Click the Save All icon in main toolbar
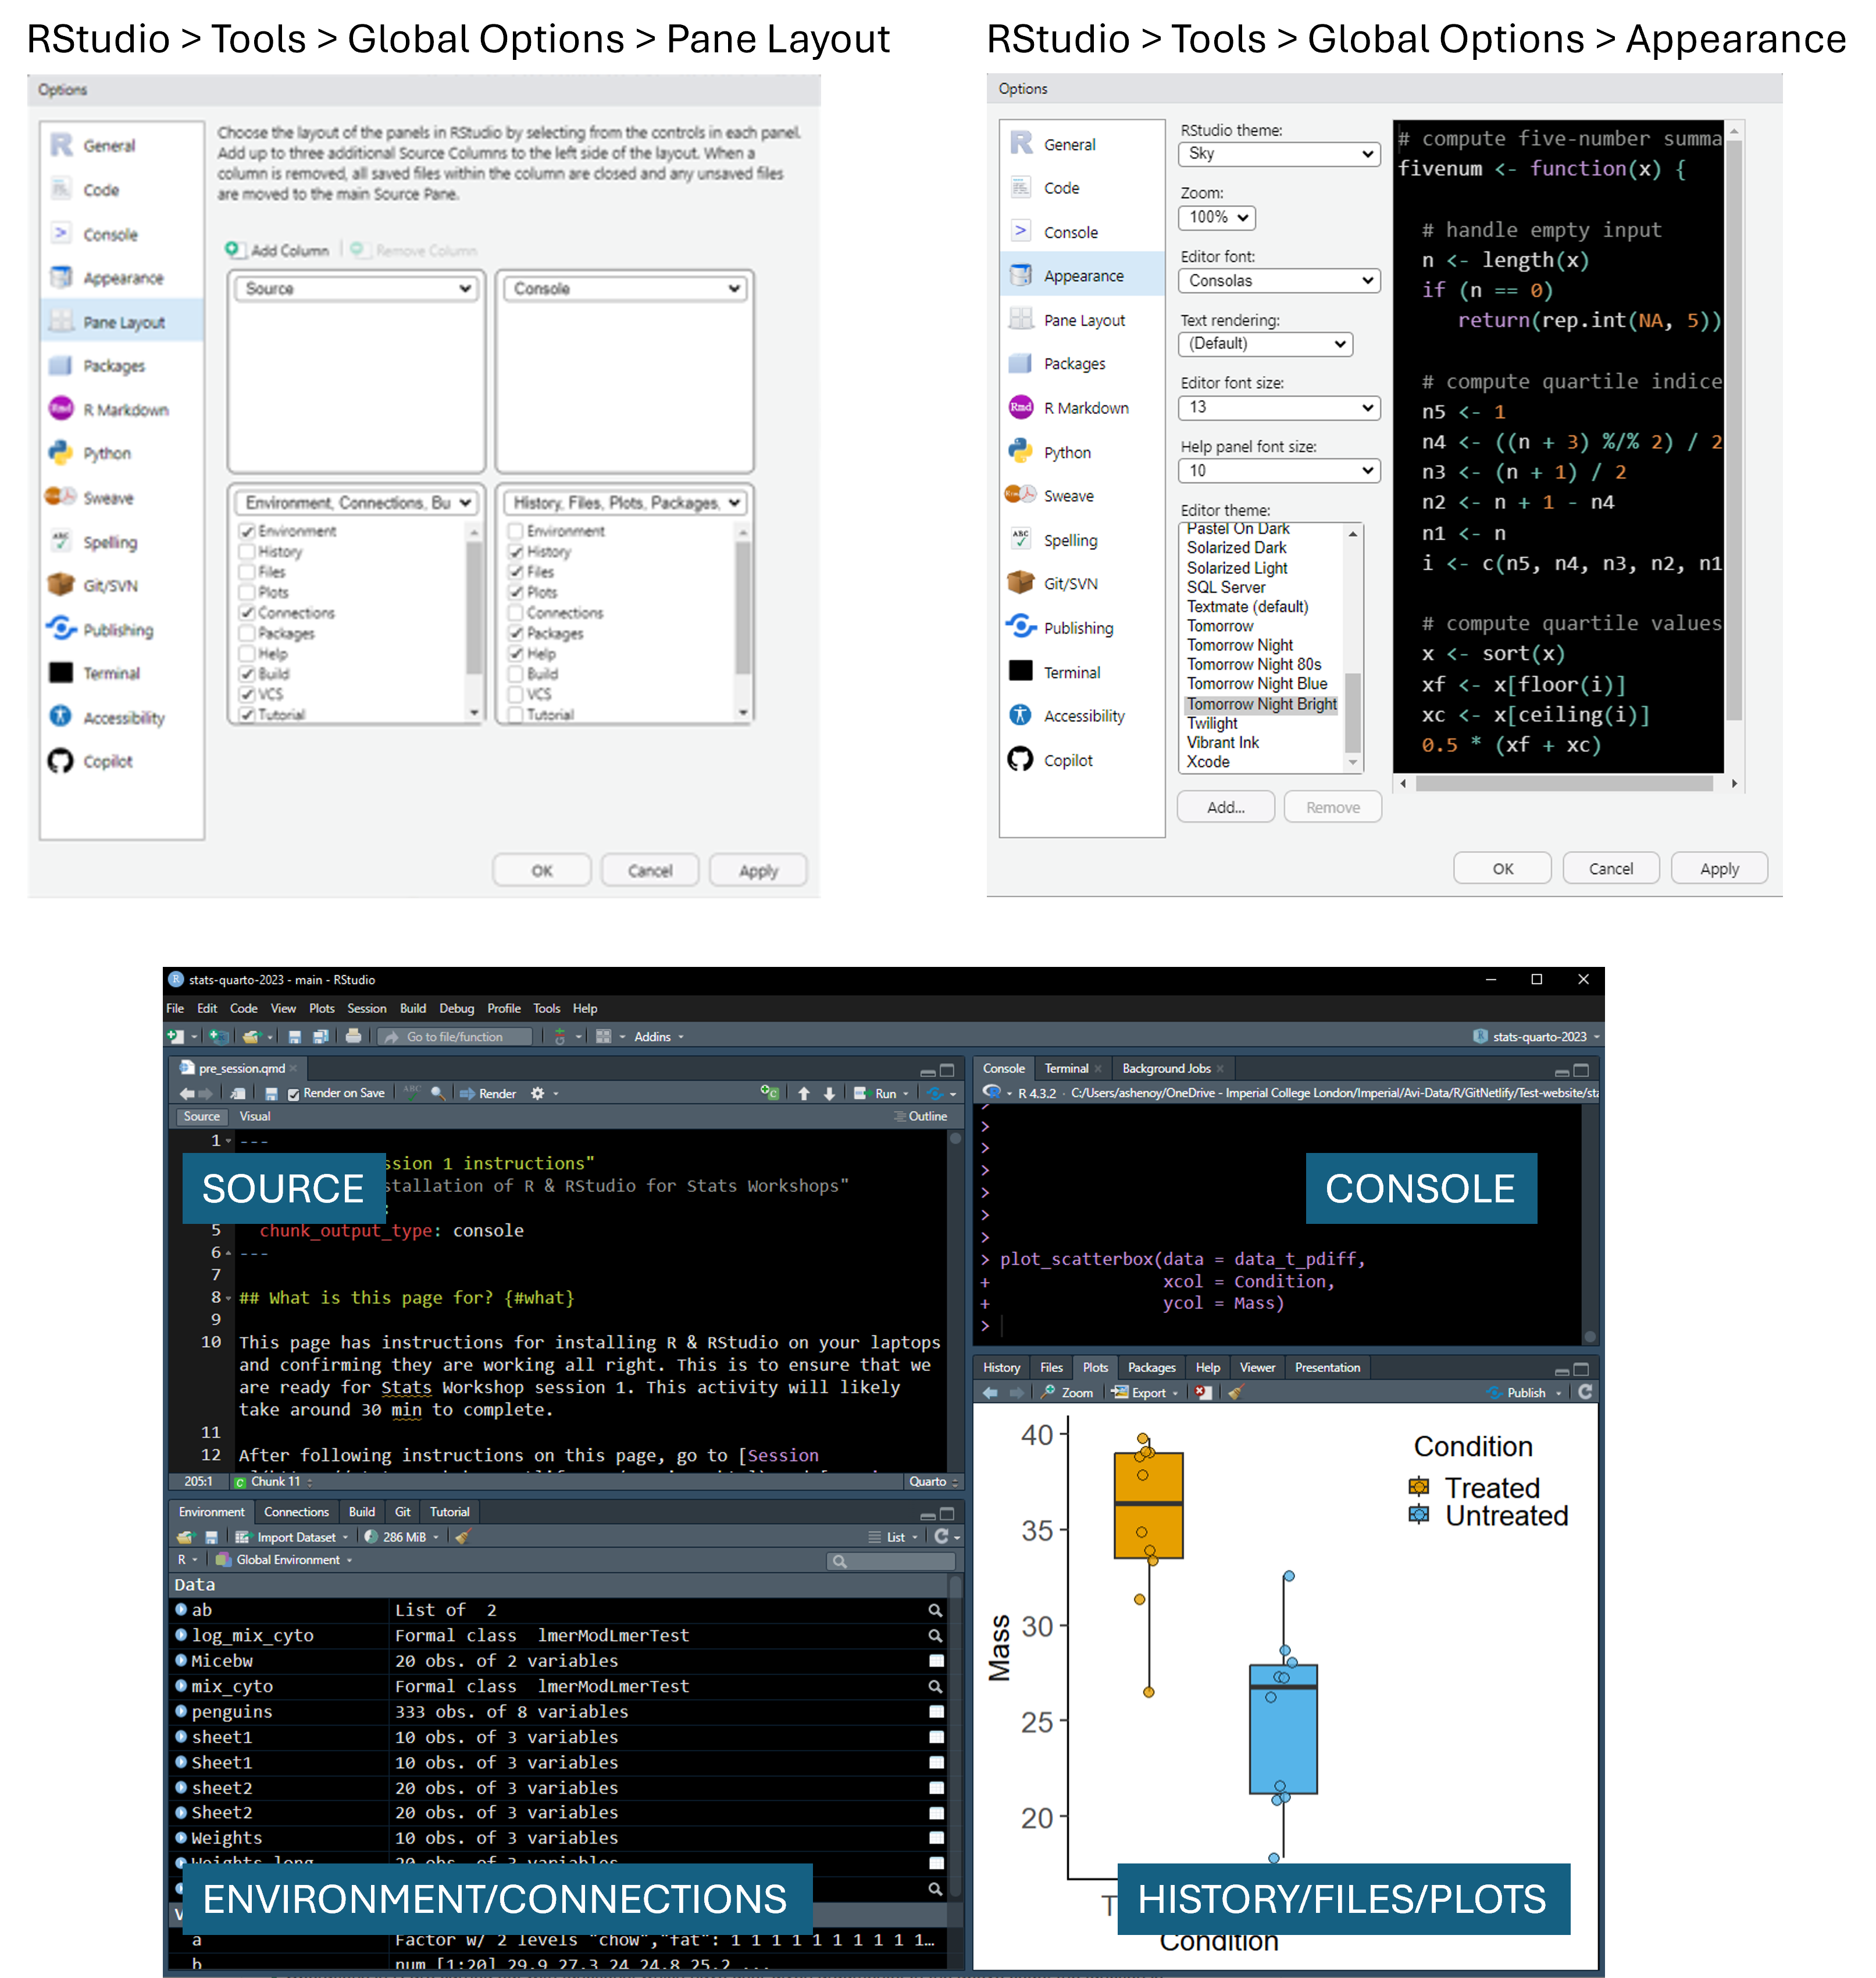 coord(320,1037)
